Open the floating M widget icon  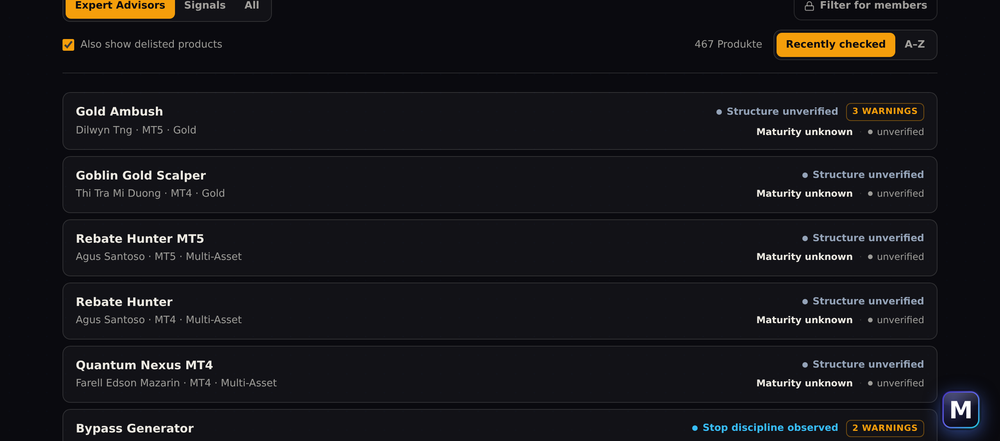[x=960, y=410]
